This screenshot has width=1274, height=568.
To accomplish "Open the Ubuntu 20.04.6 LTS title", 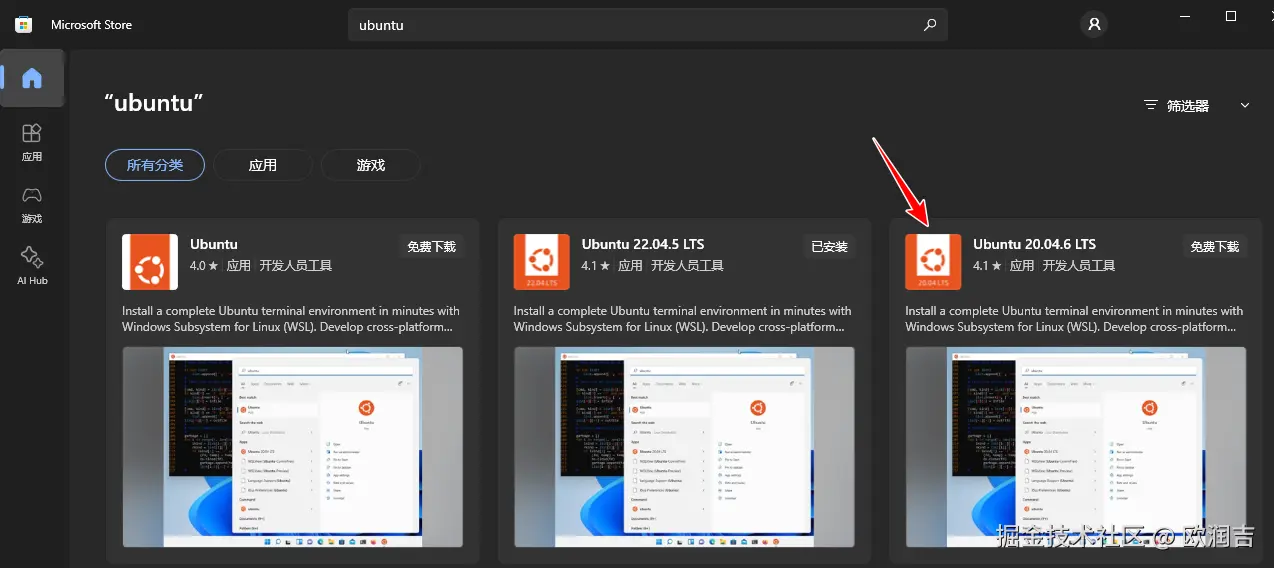I will coord(1034,244).
